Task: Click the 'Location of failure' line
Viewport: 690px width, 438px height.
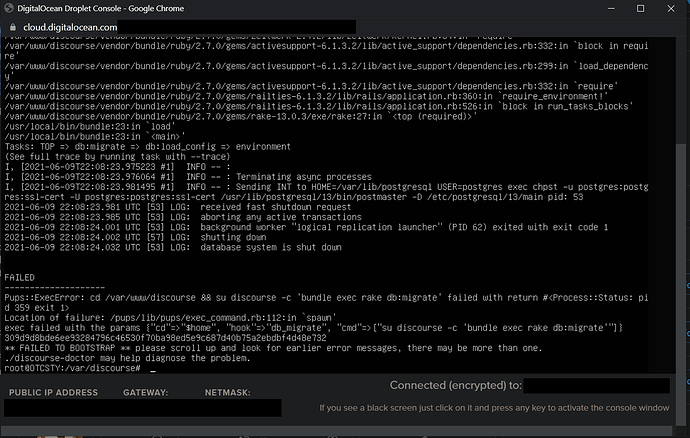Action: (x=170, y=317)
